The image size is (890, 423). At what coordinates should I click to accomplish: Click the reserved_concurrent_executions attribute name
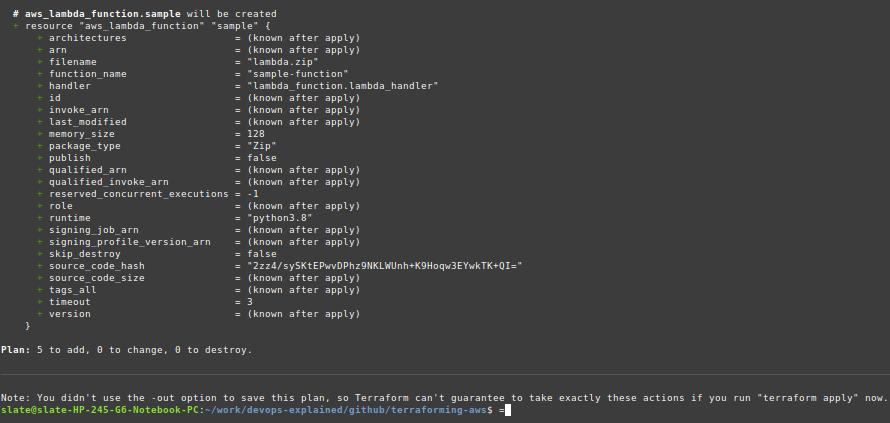coord(138,194)
